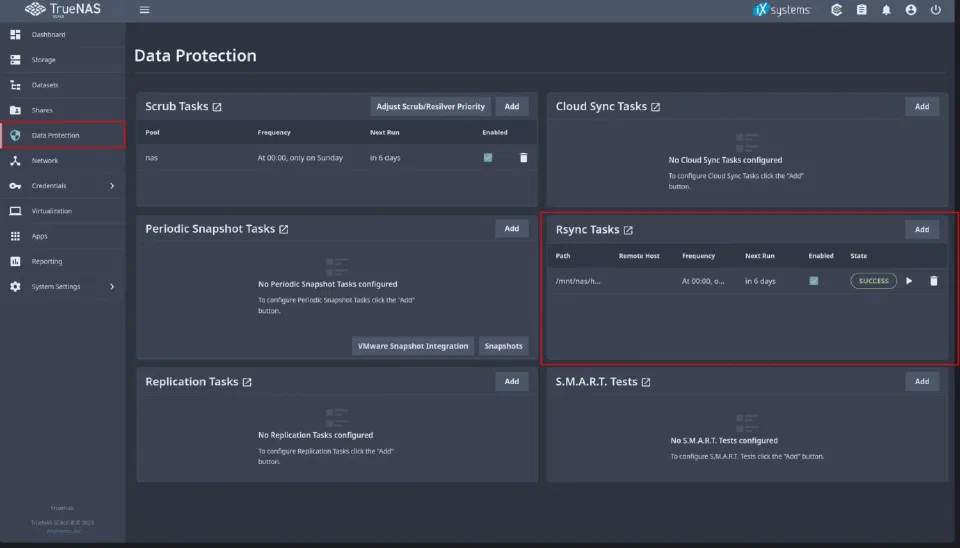
Task: Open the alerts bell icon
Action: [x=886, y=10]
